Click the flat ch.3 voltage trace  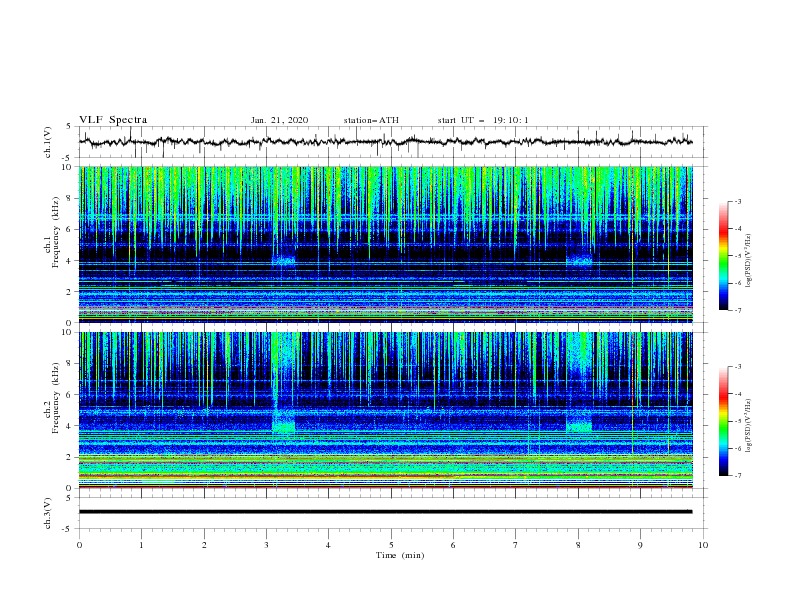point(385,512)
